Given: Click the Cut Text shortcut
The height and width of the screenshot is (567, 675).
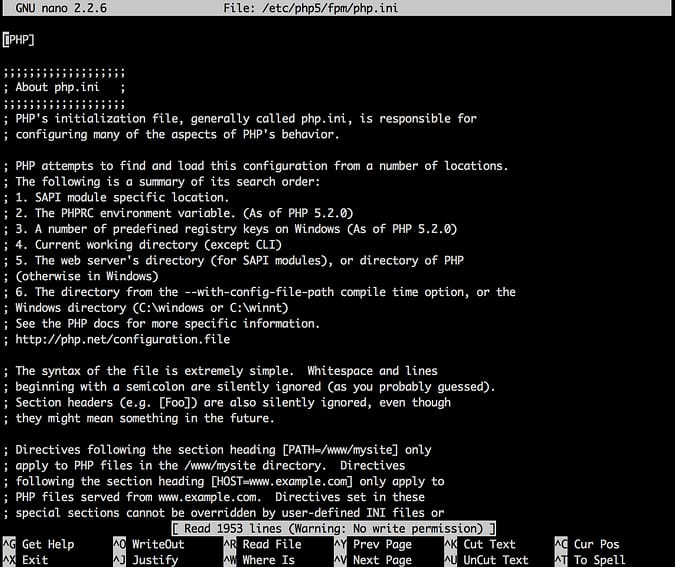Looking at the screenshot, I should pyautogui.click(x=489, y=544).
